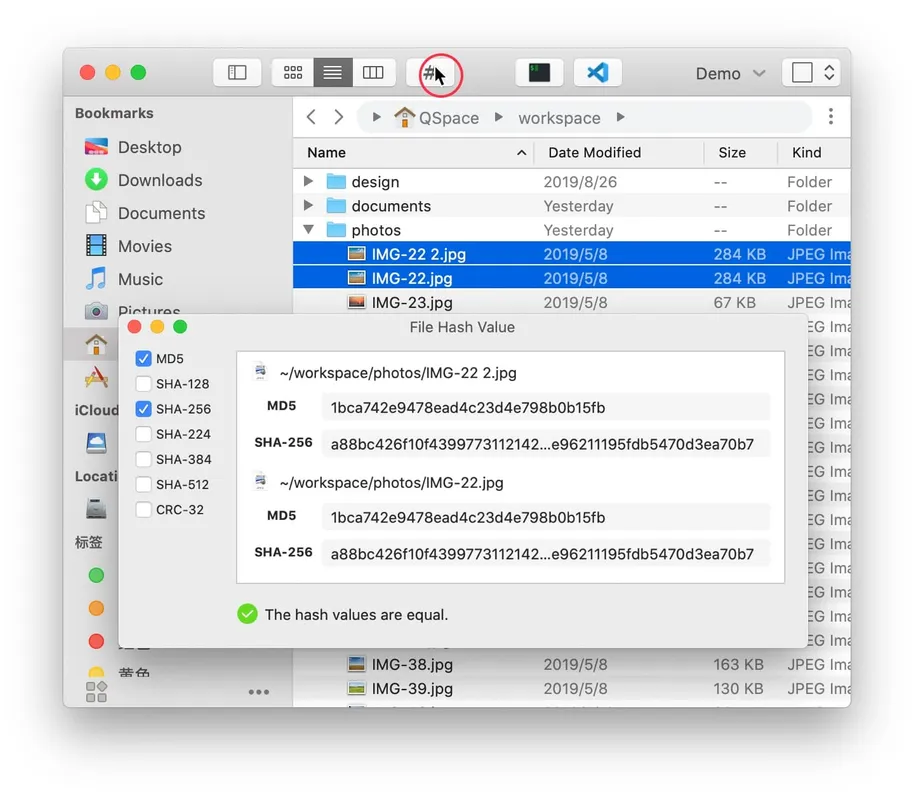Enable the SHA-512 checkbox
914x800 pixels.
(x=144, y=485)
